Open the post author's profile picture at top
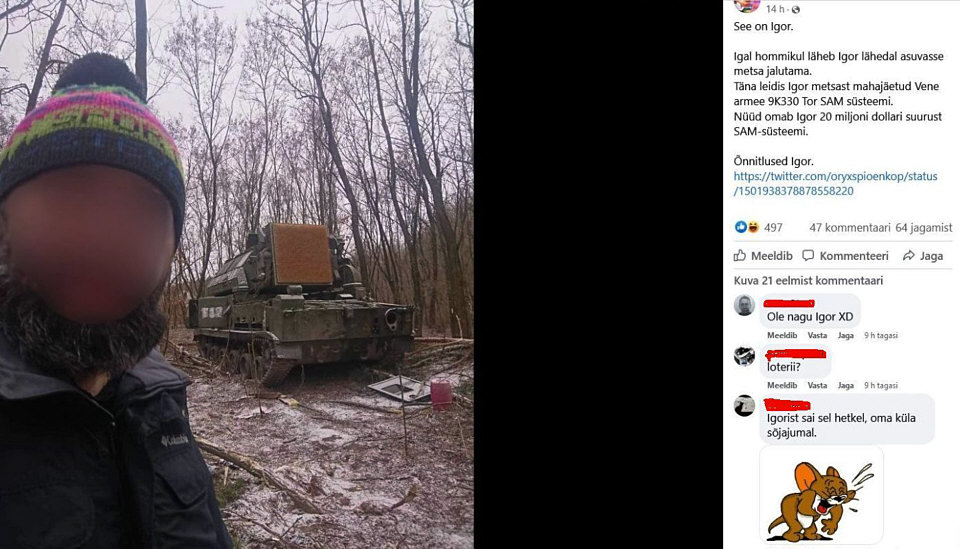The image size is (960, 549). (746, 6)
